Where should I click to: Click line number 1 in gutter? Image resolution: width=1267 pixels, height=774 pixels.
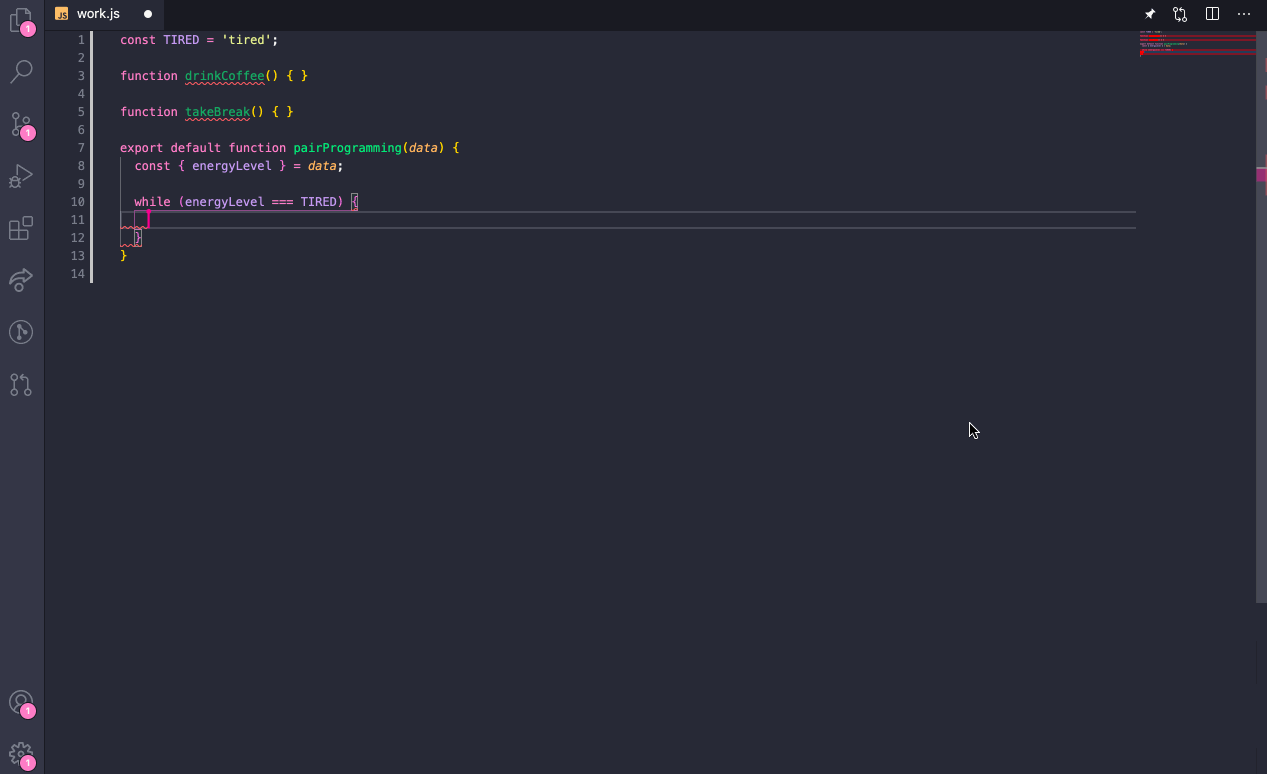click(81, 40)
